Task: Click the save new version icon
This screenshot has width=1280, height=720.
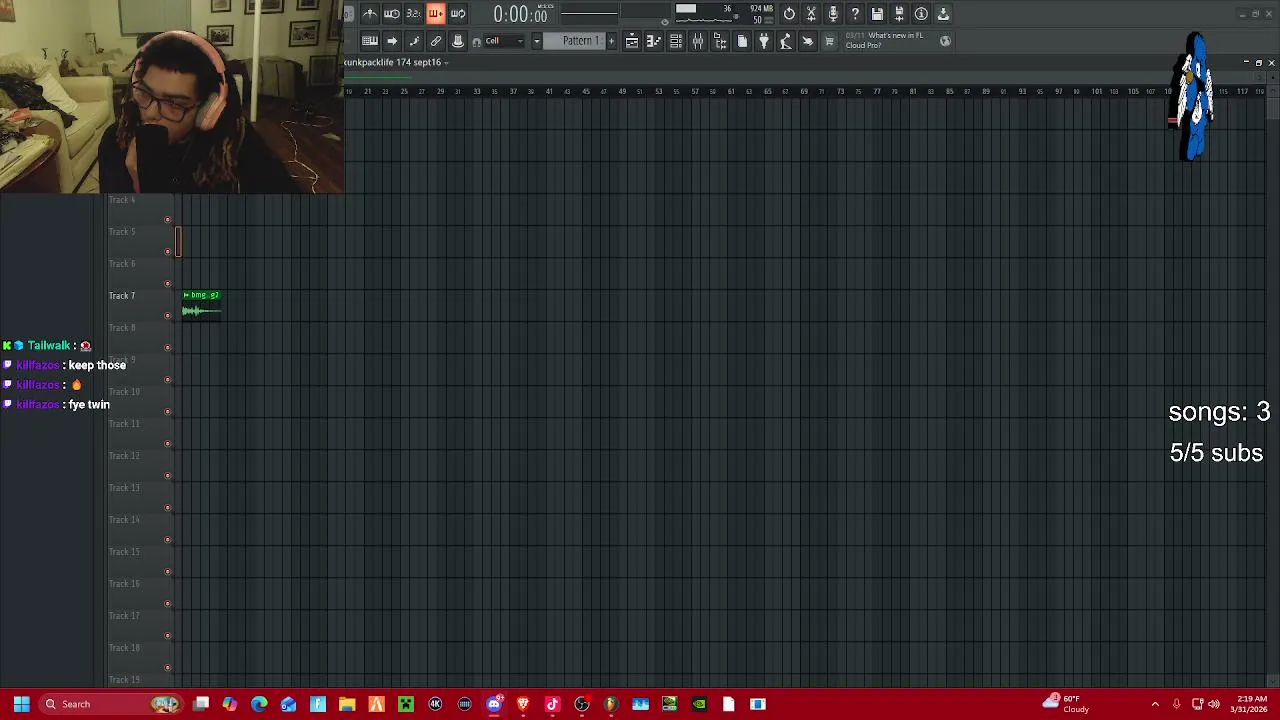Action: tap(899, 14)
